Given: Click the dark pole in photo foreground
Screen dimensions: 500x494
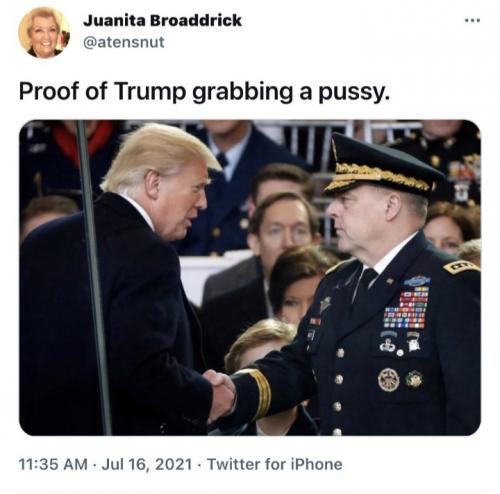Looking at the screenshot, I should pos(93,277).
